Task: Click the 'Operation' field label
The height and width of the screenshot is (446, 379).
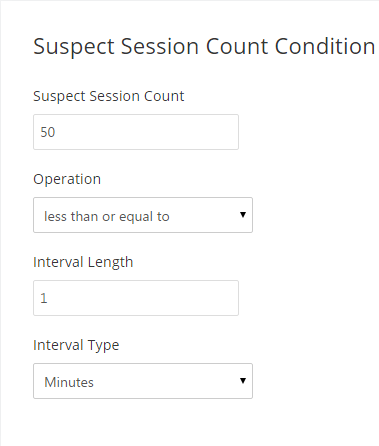Action: click(67, 179)
